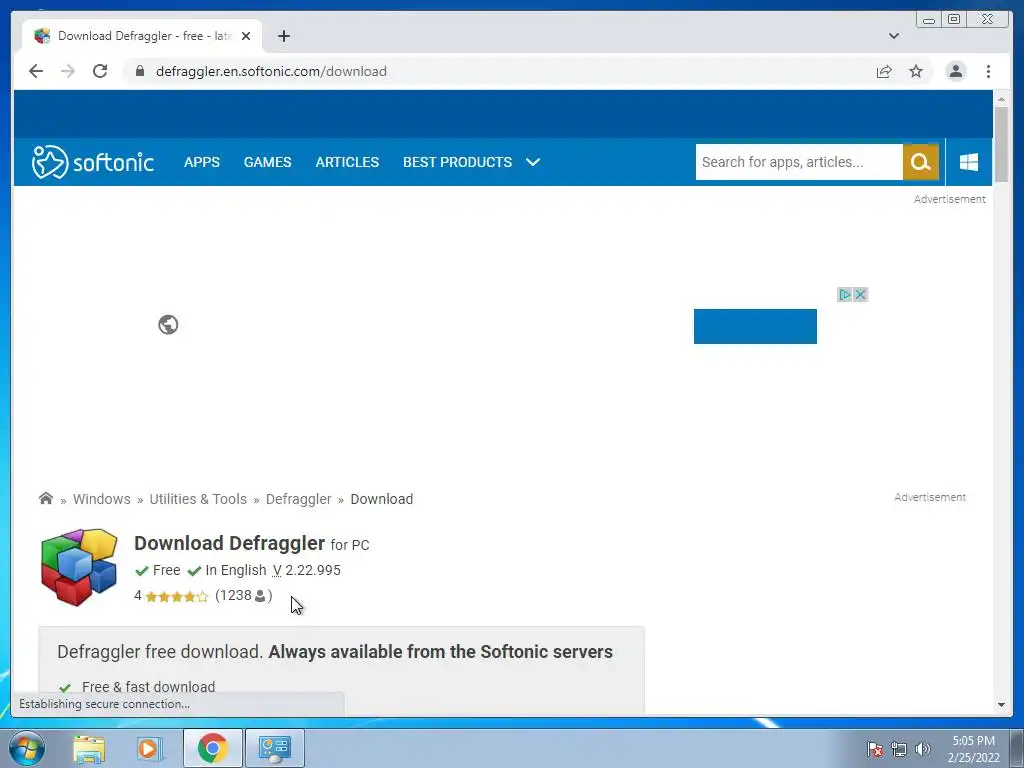1024x768 pixels.
Task: Close the advertisement with X
Action: tap(860, 295)
